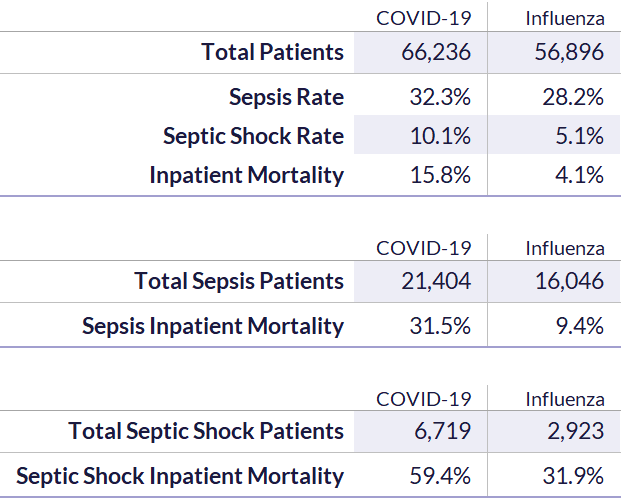This screenshot has height=499, width=622.
Task: Select the Septic Shock Rate row label
Action: [x=253, y=136]
